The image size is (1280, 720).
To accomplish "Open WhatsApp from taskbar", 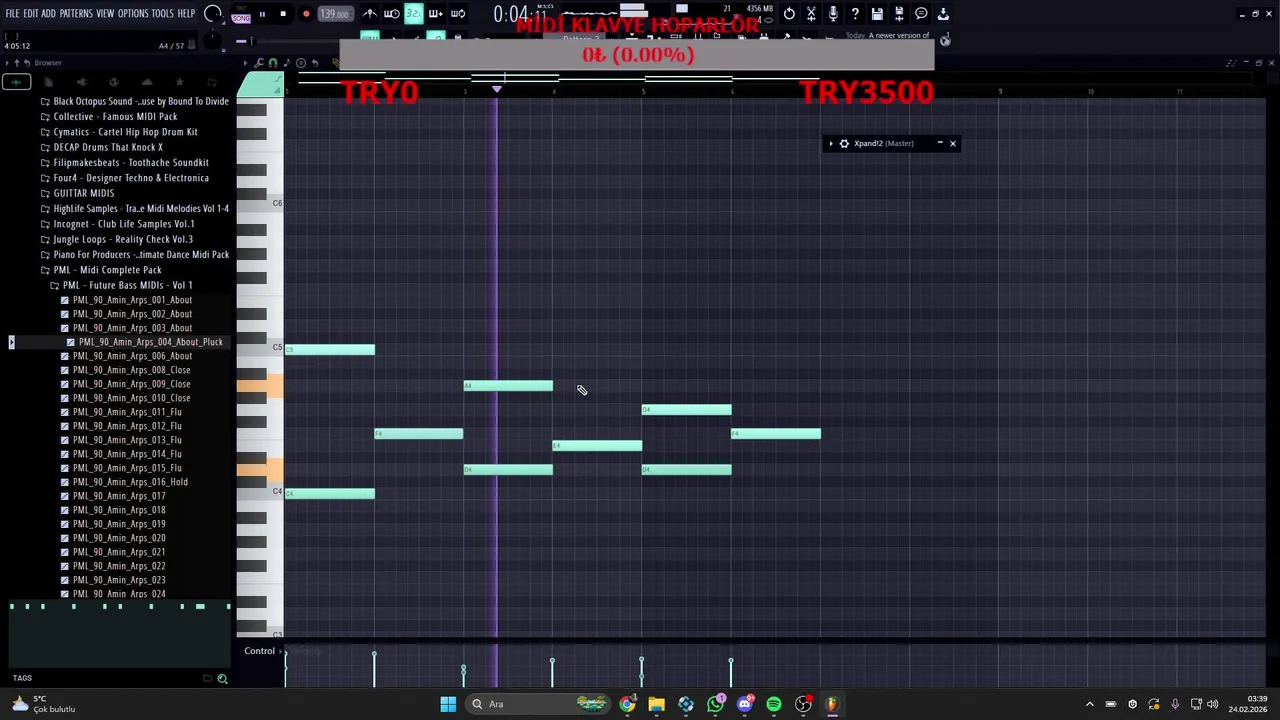I will [715, 704].
